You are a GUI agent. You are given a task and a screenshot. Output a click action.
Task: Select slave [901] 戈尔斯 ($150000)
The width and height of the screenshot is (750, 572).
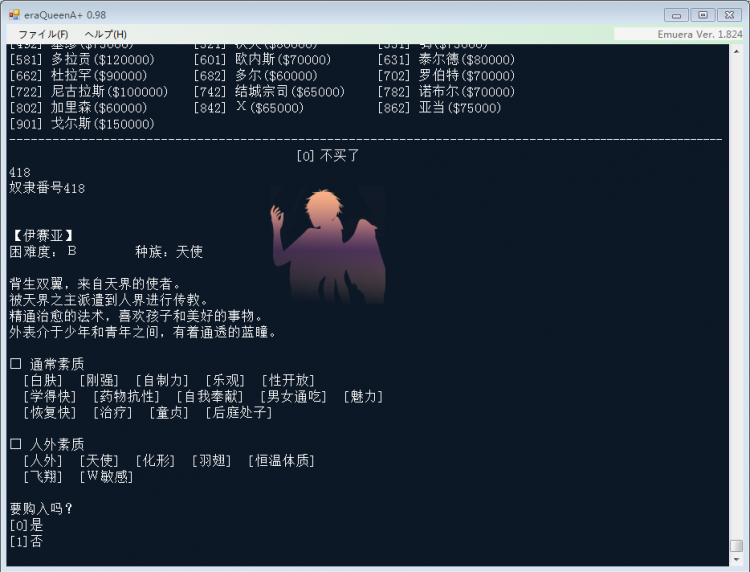tap(82, 124)
